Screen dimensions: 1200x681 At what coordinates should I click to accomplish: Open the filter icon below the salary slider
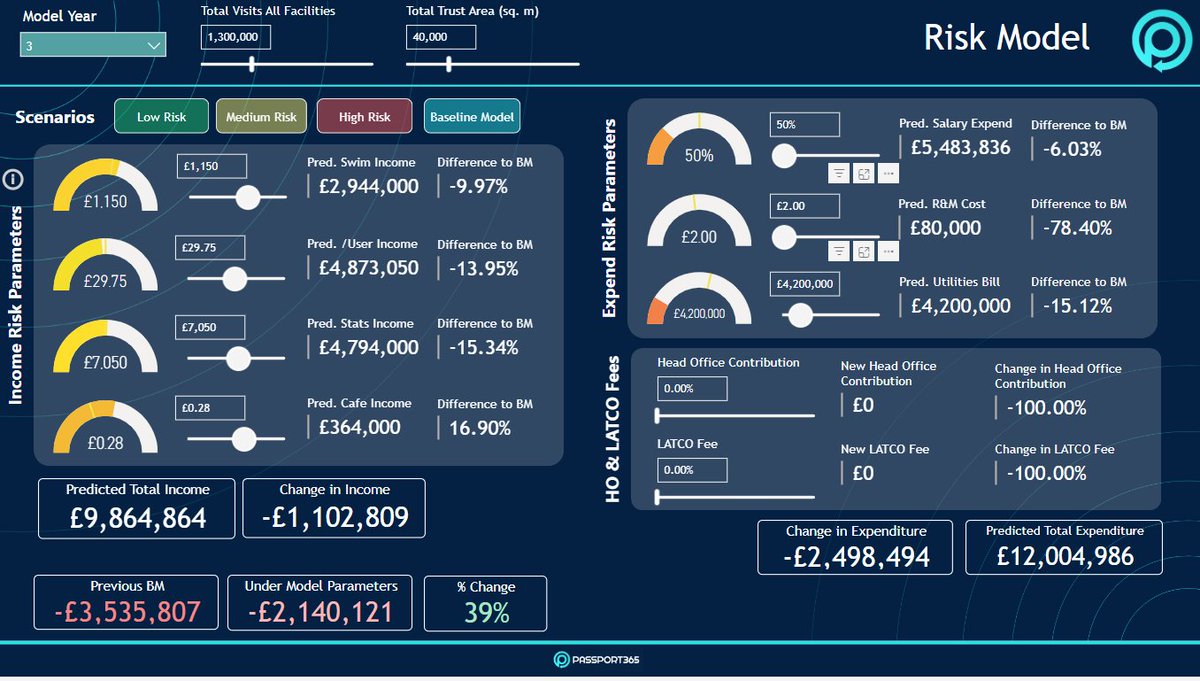coord(838,172)
